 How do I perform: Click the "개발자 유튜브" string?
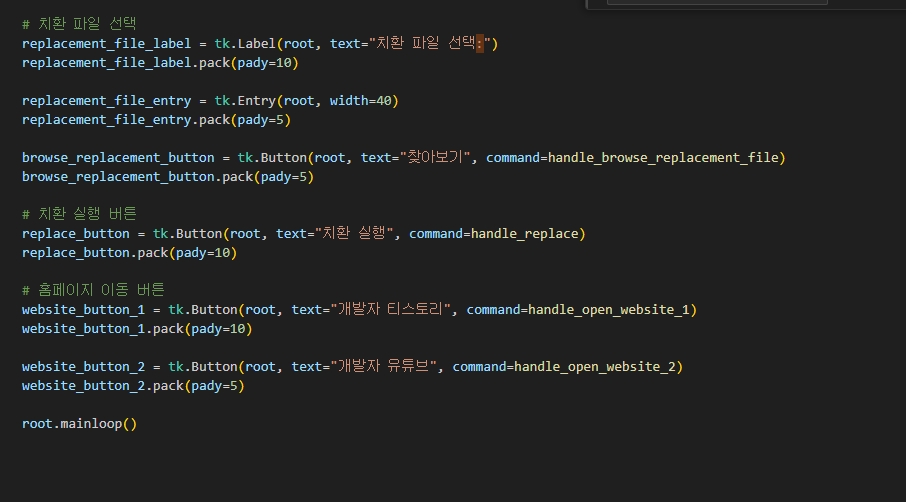tap(383, 366)
